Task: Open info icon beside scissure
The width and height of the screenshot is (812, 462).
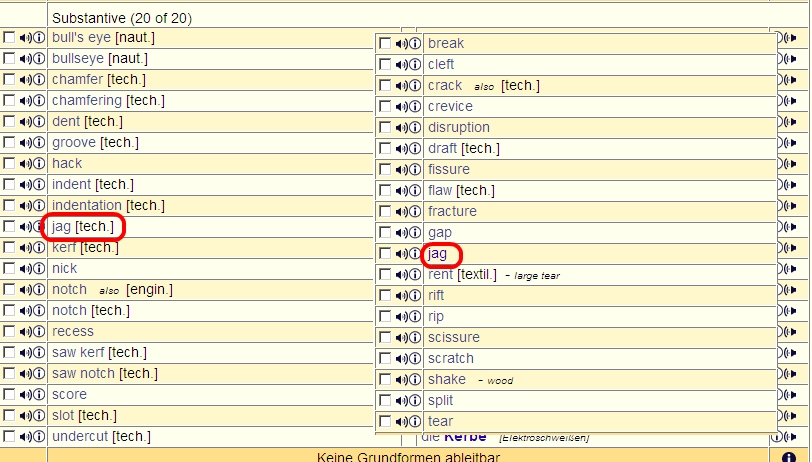Action: coord(415,337)
